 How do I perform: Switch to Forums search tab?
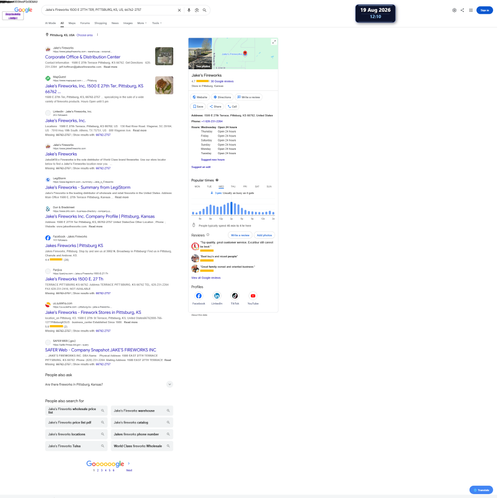coord(85,23)
